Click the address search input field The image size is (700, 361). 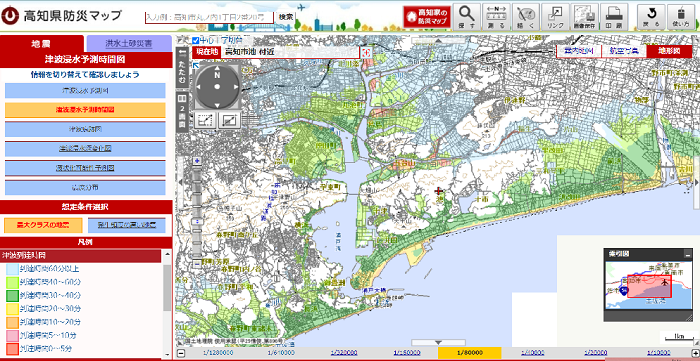click(x=209, y=17)
